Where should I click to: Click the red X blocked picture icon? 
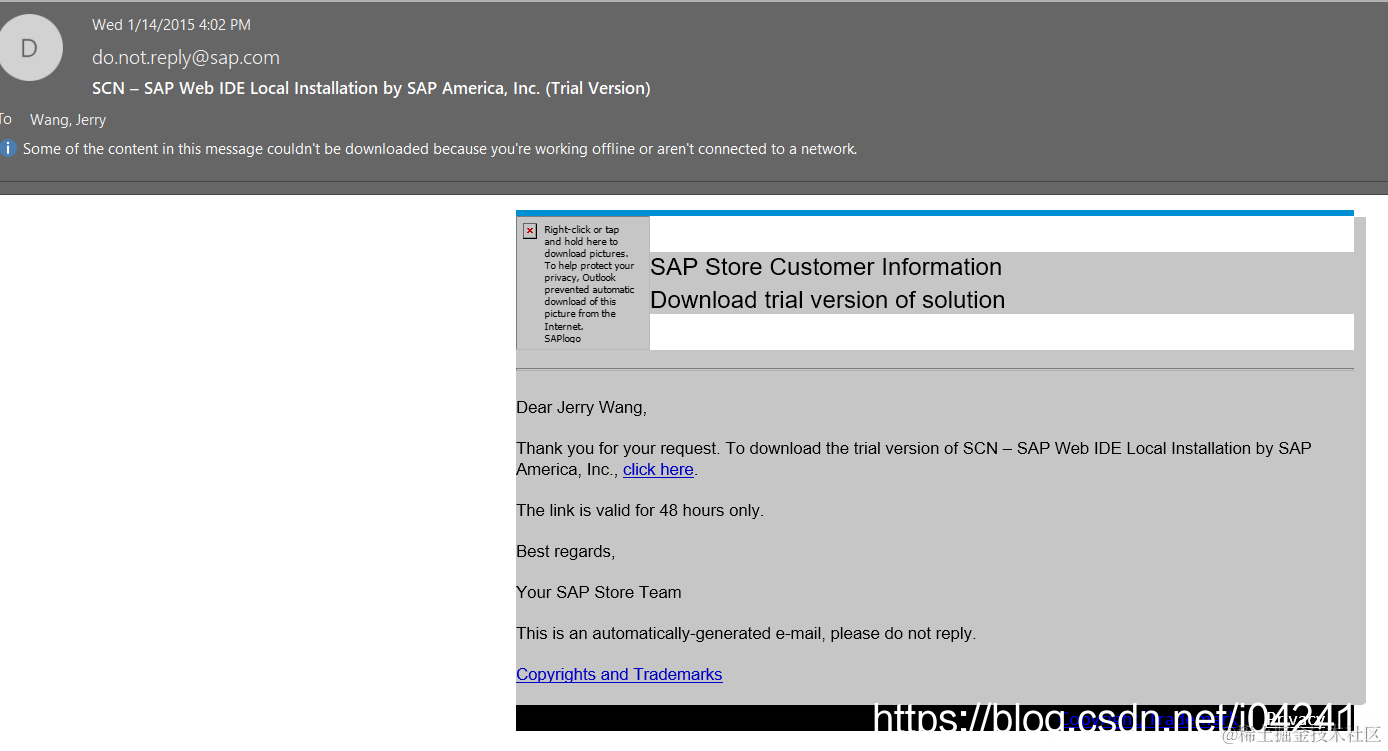coord(530,231)
